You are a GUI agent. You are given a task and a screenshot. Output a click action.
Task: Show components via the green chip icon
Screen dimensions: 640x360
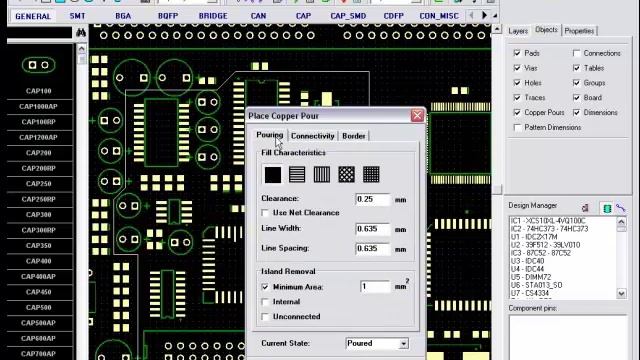click(x=607, y=208)
